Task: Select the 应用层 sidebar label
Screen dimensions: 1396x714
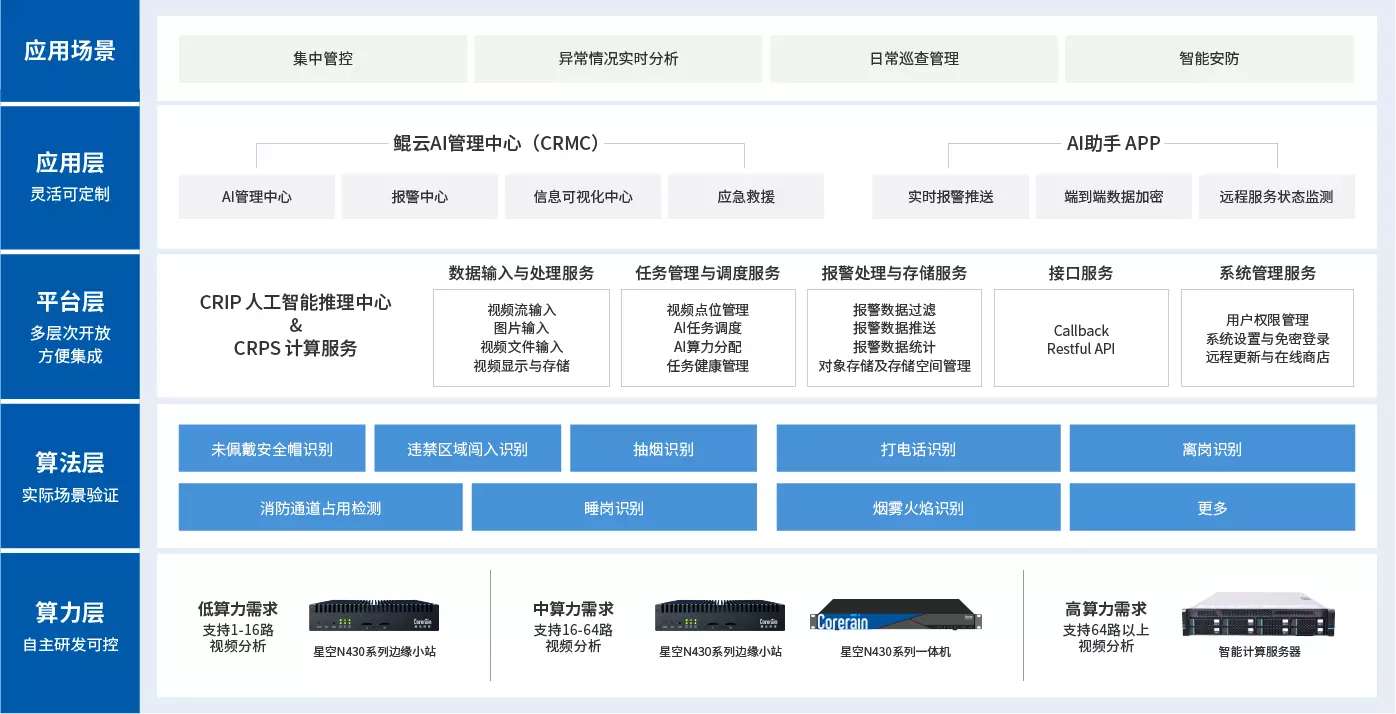Action: pos(70,163)
